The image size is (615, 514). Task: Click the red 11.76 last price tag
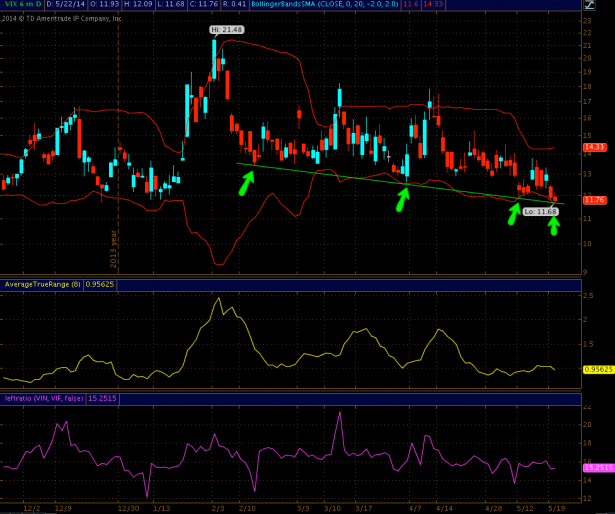pos(595,199)
